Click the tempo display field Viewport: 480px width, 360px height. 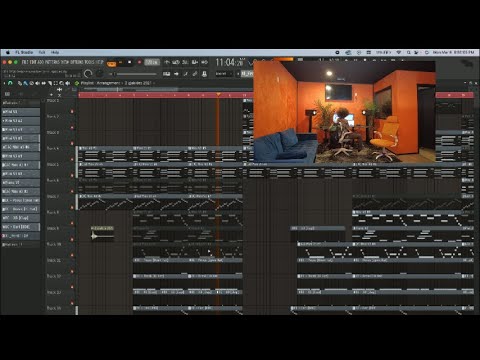coord(152,62)
